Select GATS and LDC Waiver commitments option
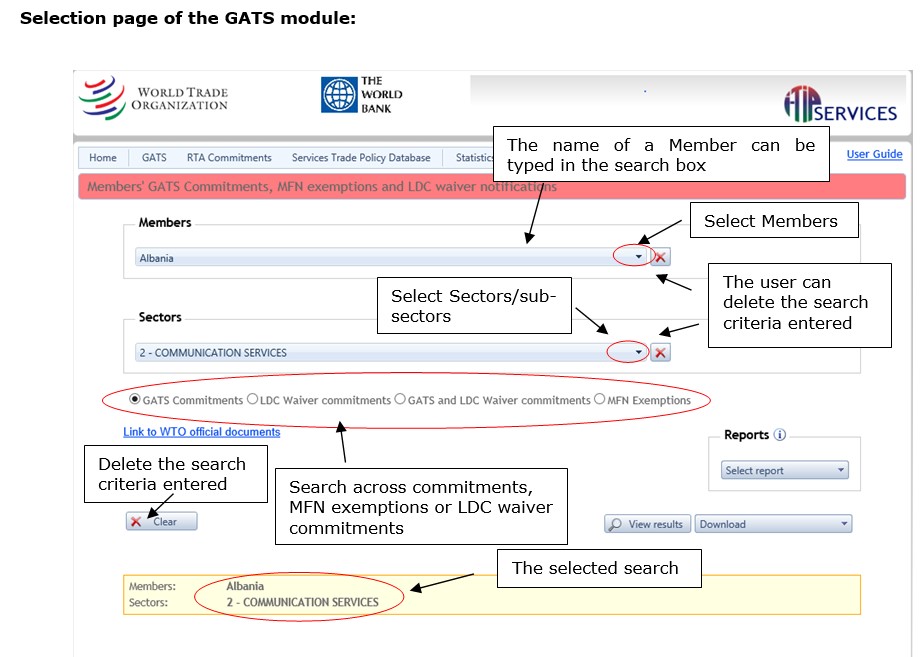 (400, 399)
